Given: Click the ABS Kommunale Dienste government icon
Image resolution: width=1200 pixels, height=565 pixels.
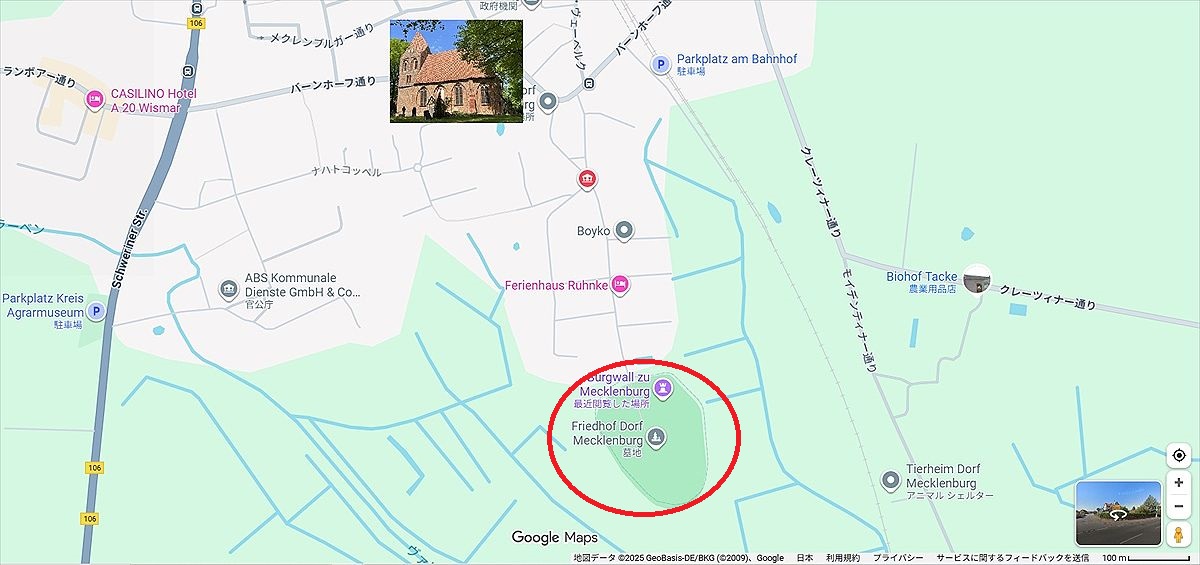Looking at the screenshot, I should (228, 290).
